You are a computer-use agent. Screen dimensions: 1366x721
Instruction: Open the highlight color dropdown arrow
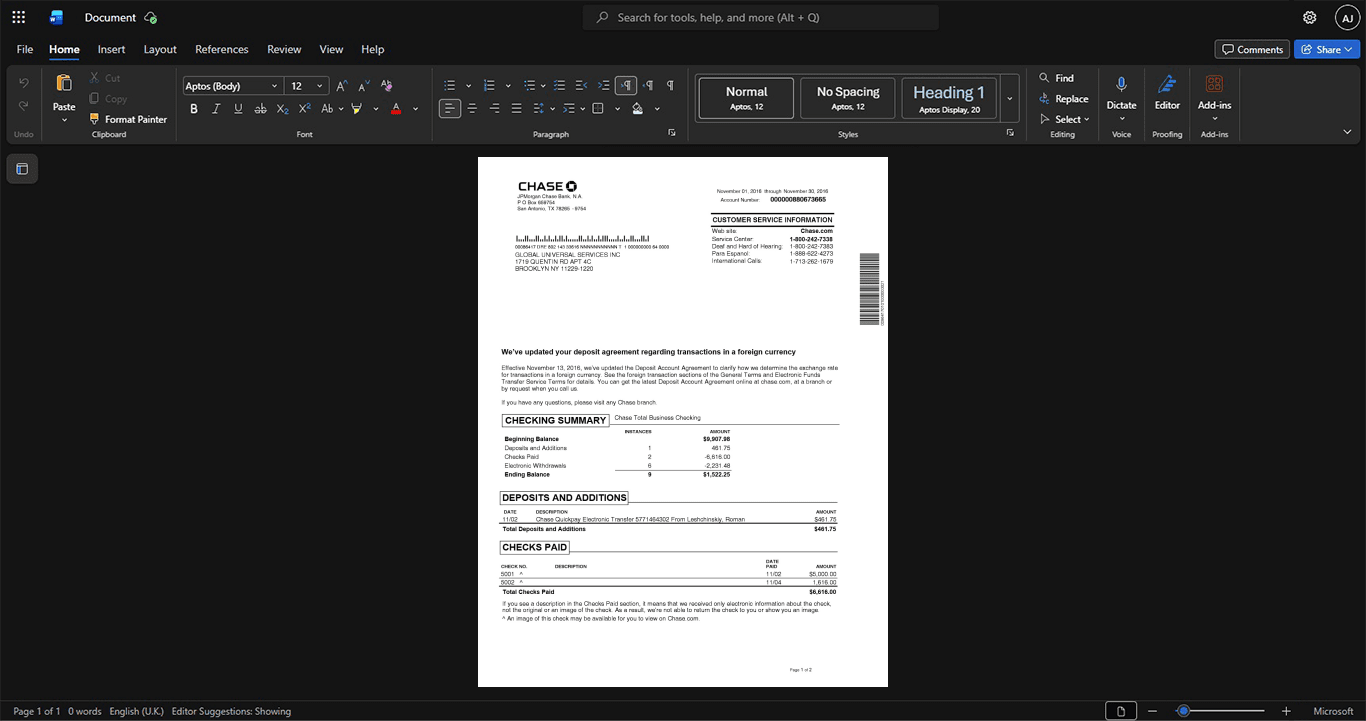[376, 108]
